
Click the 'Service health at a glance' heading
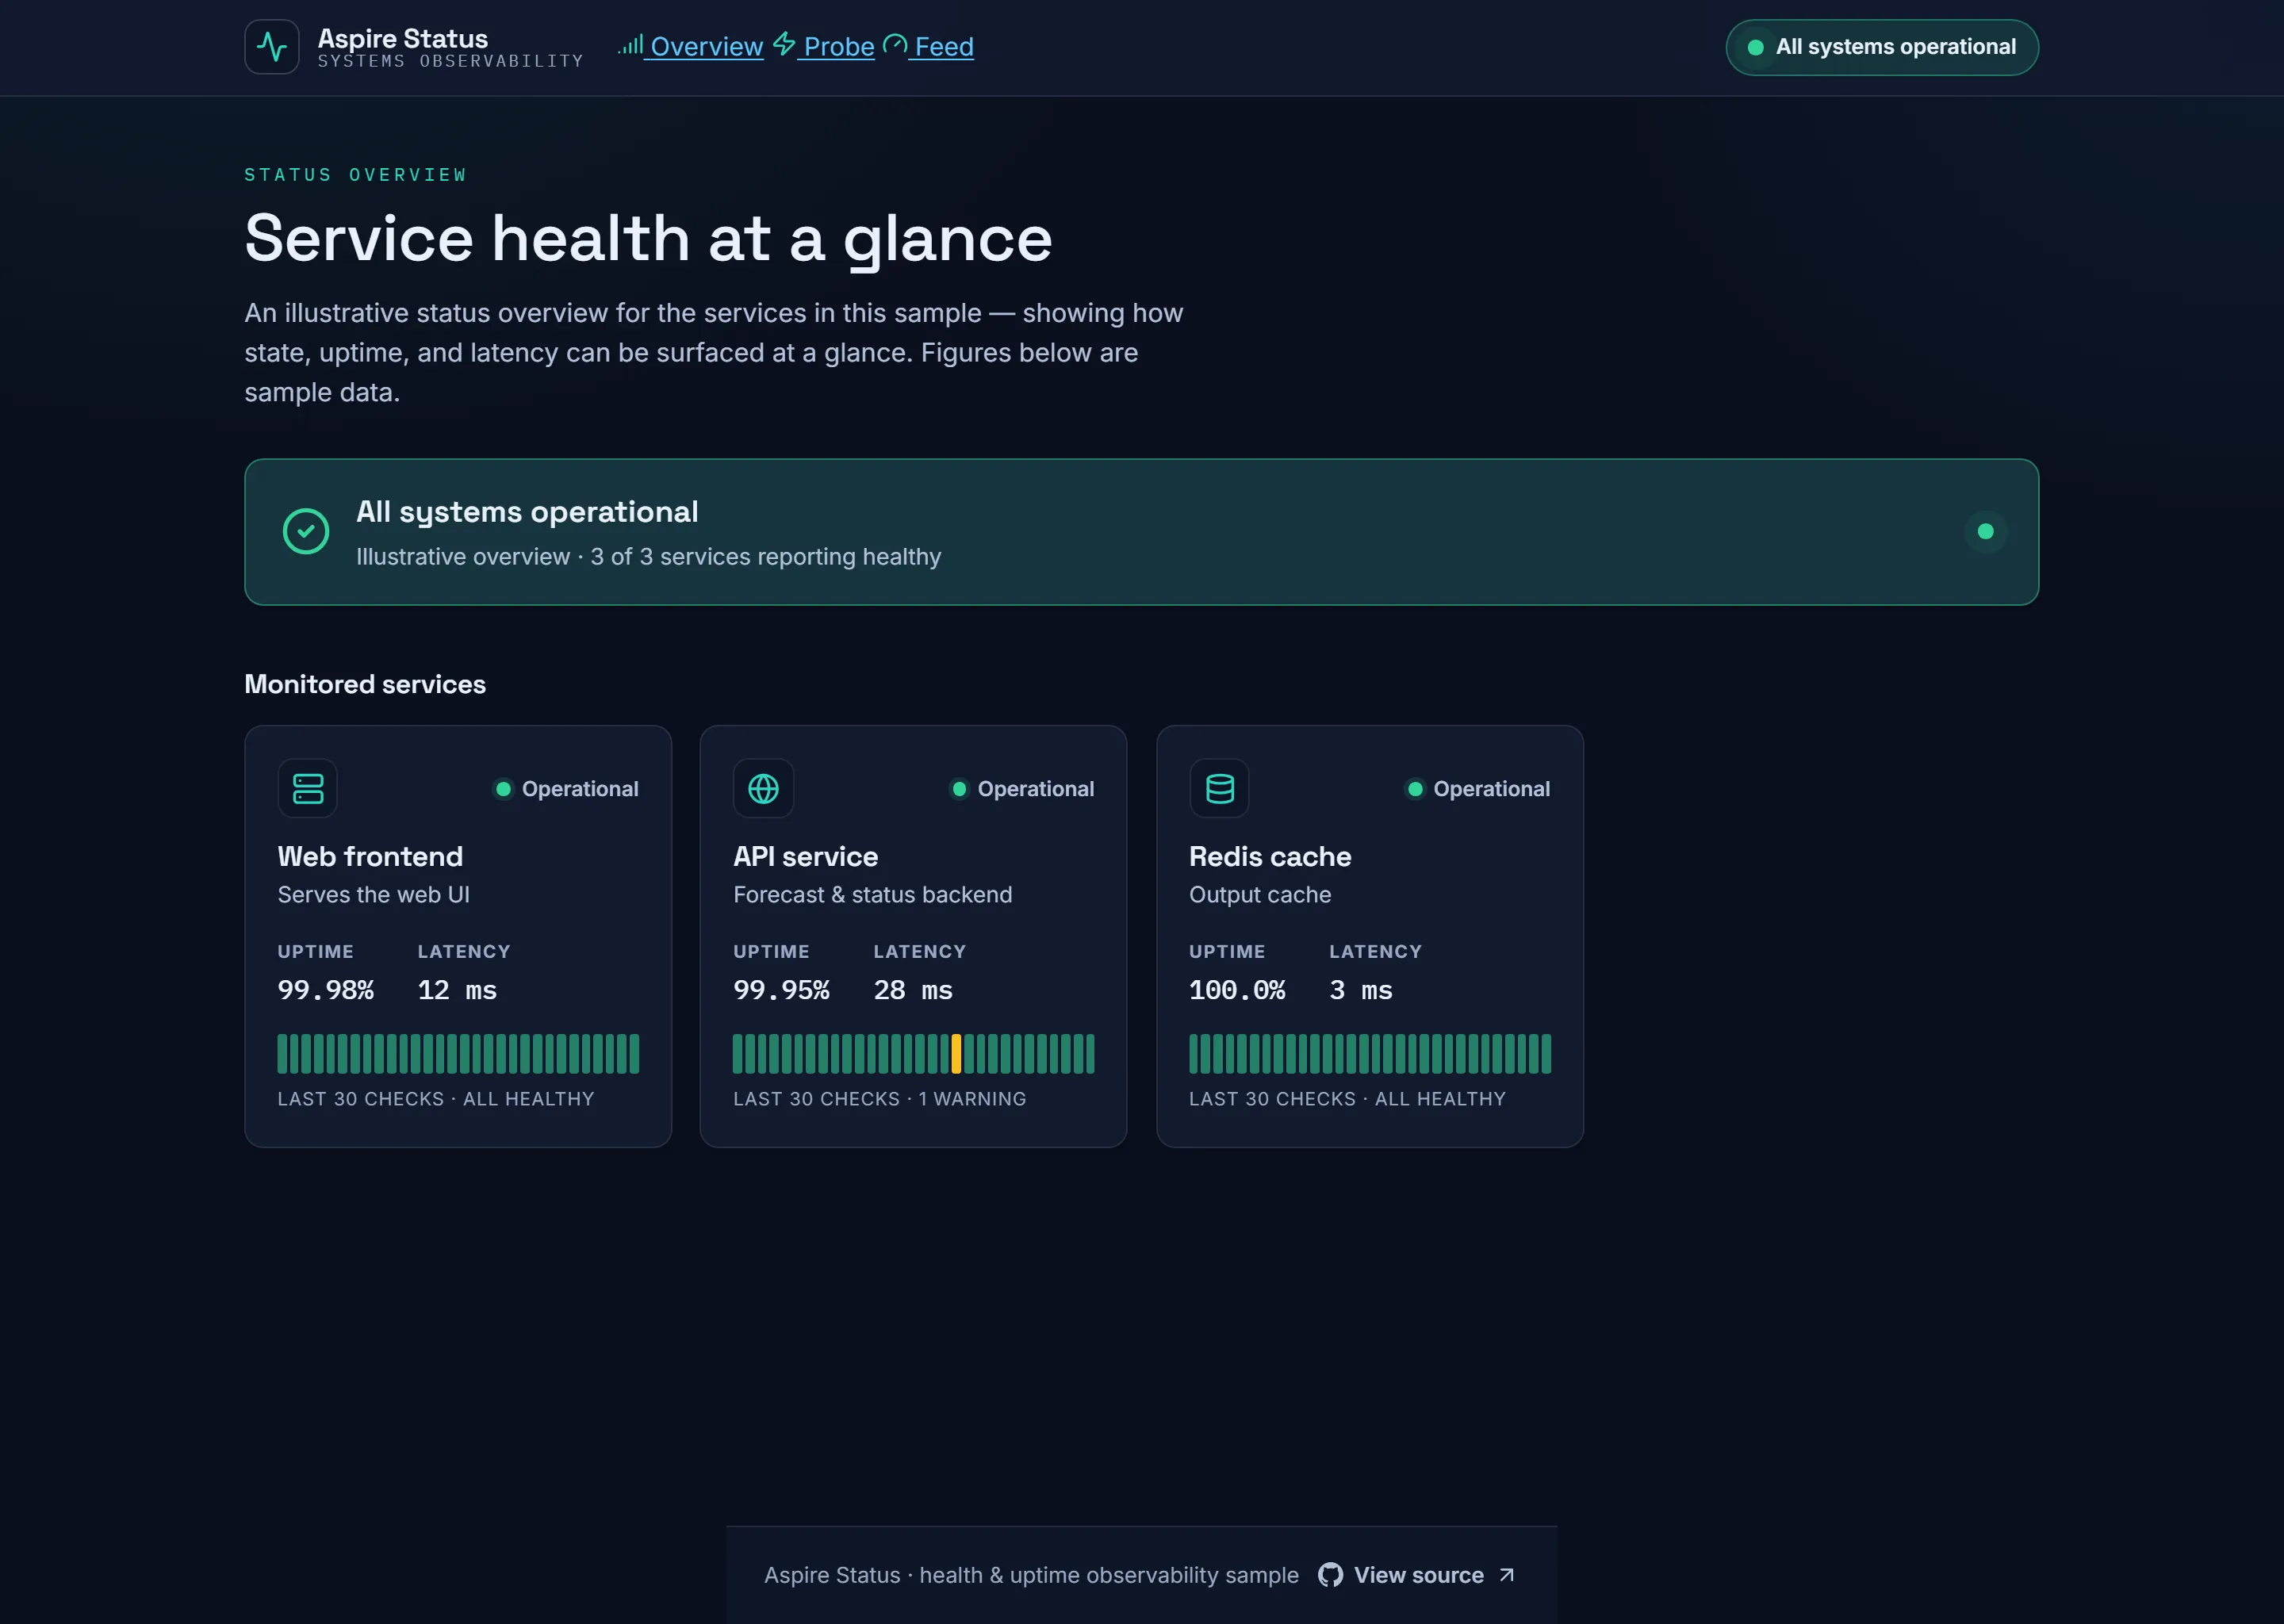(x=649, y=240)
